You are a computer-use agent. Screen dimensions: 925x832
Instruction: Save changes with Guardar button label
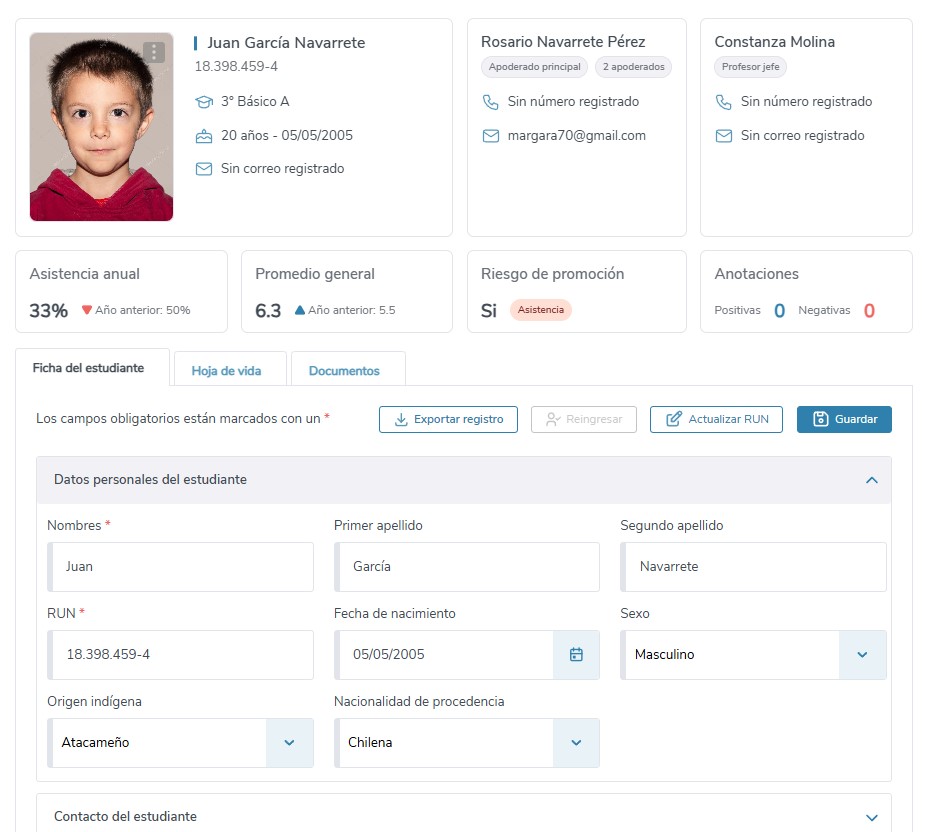[856, 420]
